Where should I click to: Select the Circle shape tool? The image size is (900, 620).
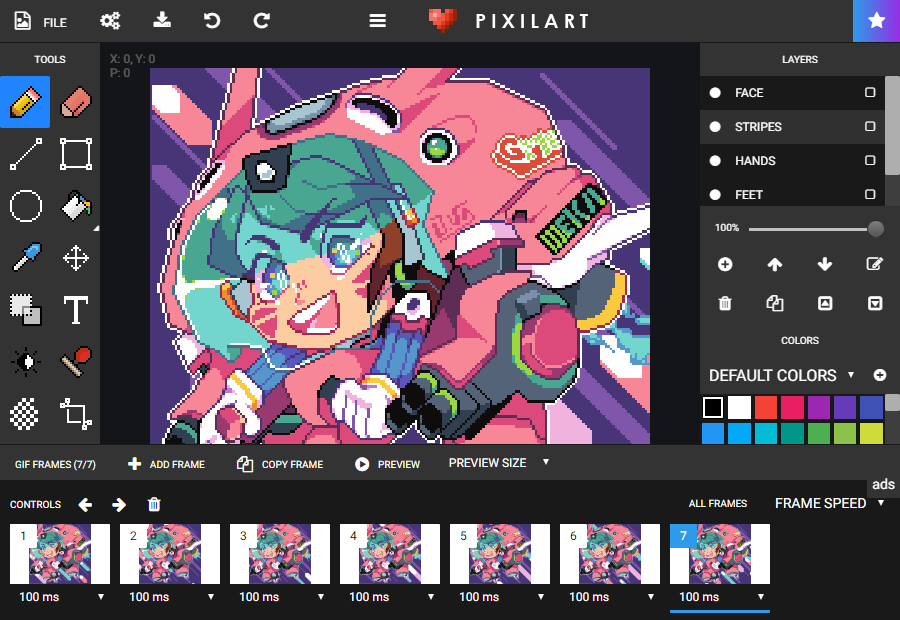[25, 205]
